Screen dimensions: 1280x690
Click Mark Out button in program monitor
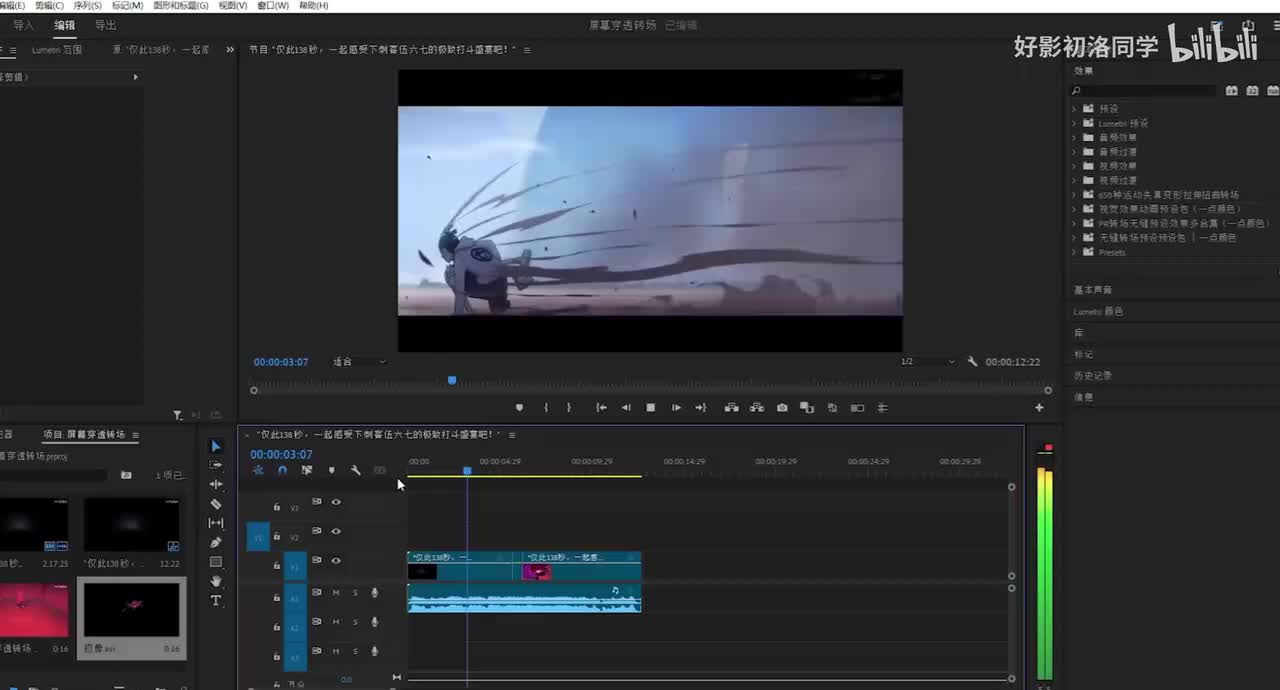click(x=569, y=408)
